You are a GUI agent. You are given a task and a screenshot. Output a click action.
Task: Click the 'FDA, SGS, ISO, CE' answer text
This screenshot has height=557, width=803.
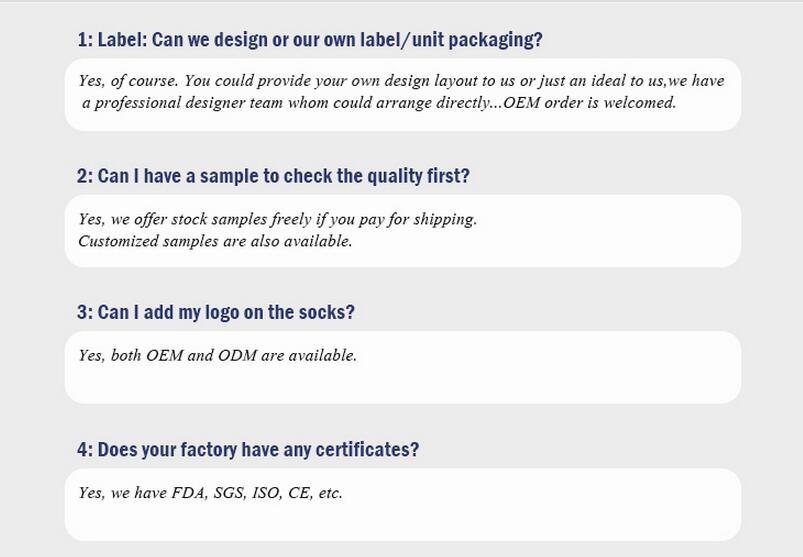(x=210, y=493)
